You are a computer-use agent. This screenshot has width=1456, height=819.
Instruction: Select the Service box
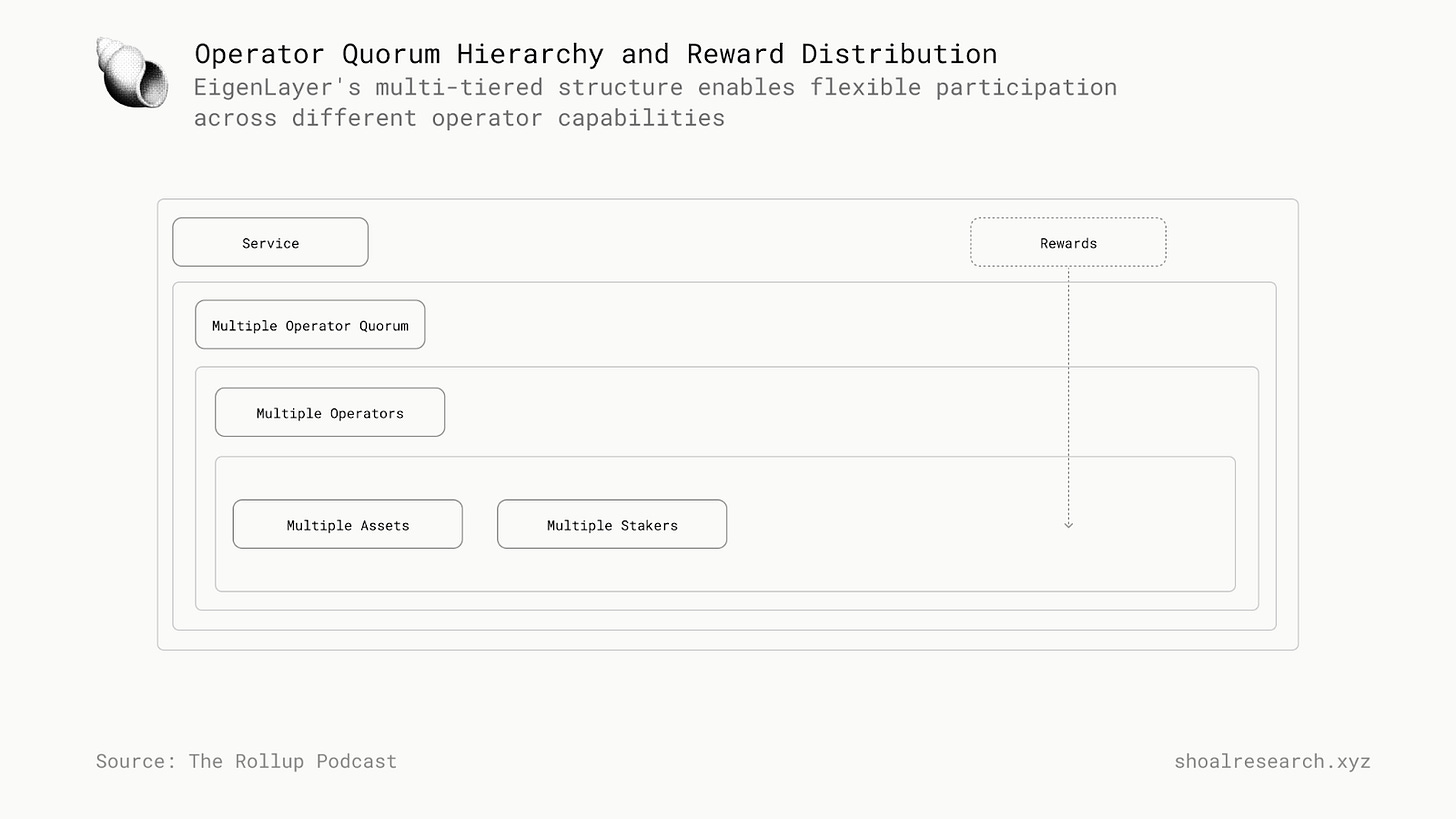click(270, 242)
